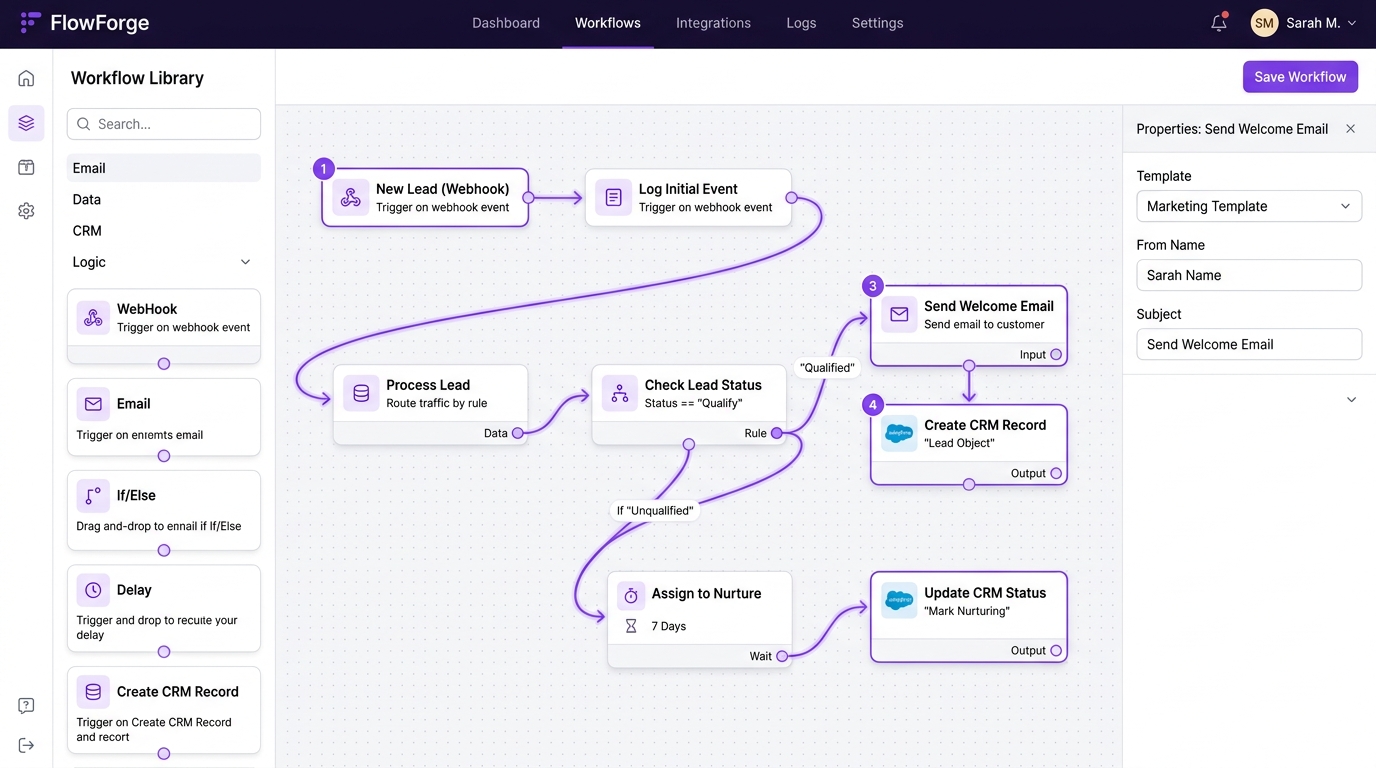Click the help question mark icon
This screenshot has width=1376, height=768.
(x=26, y=705)
